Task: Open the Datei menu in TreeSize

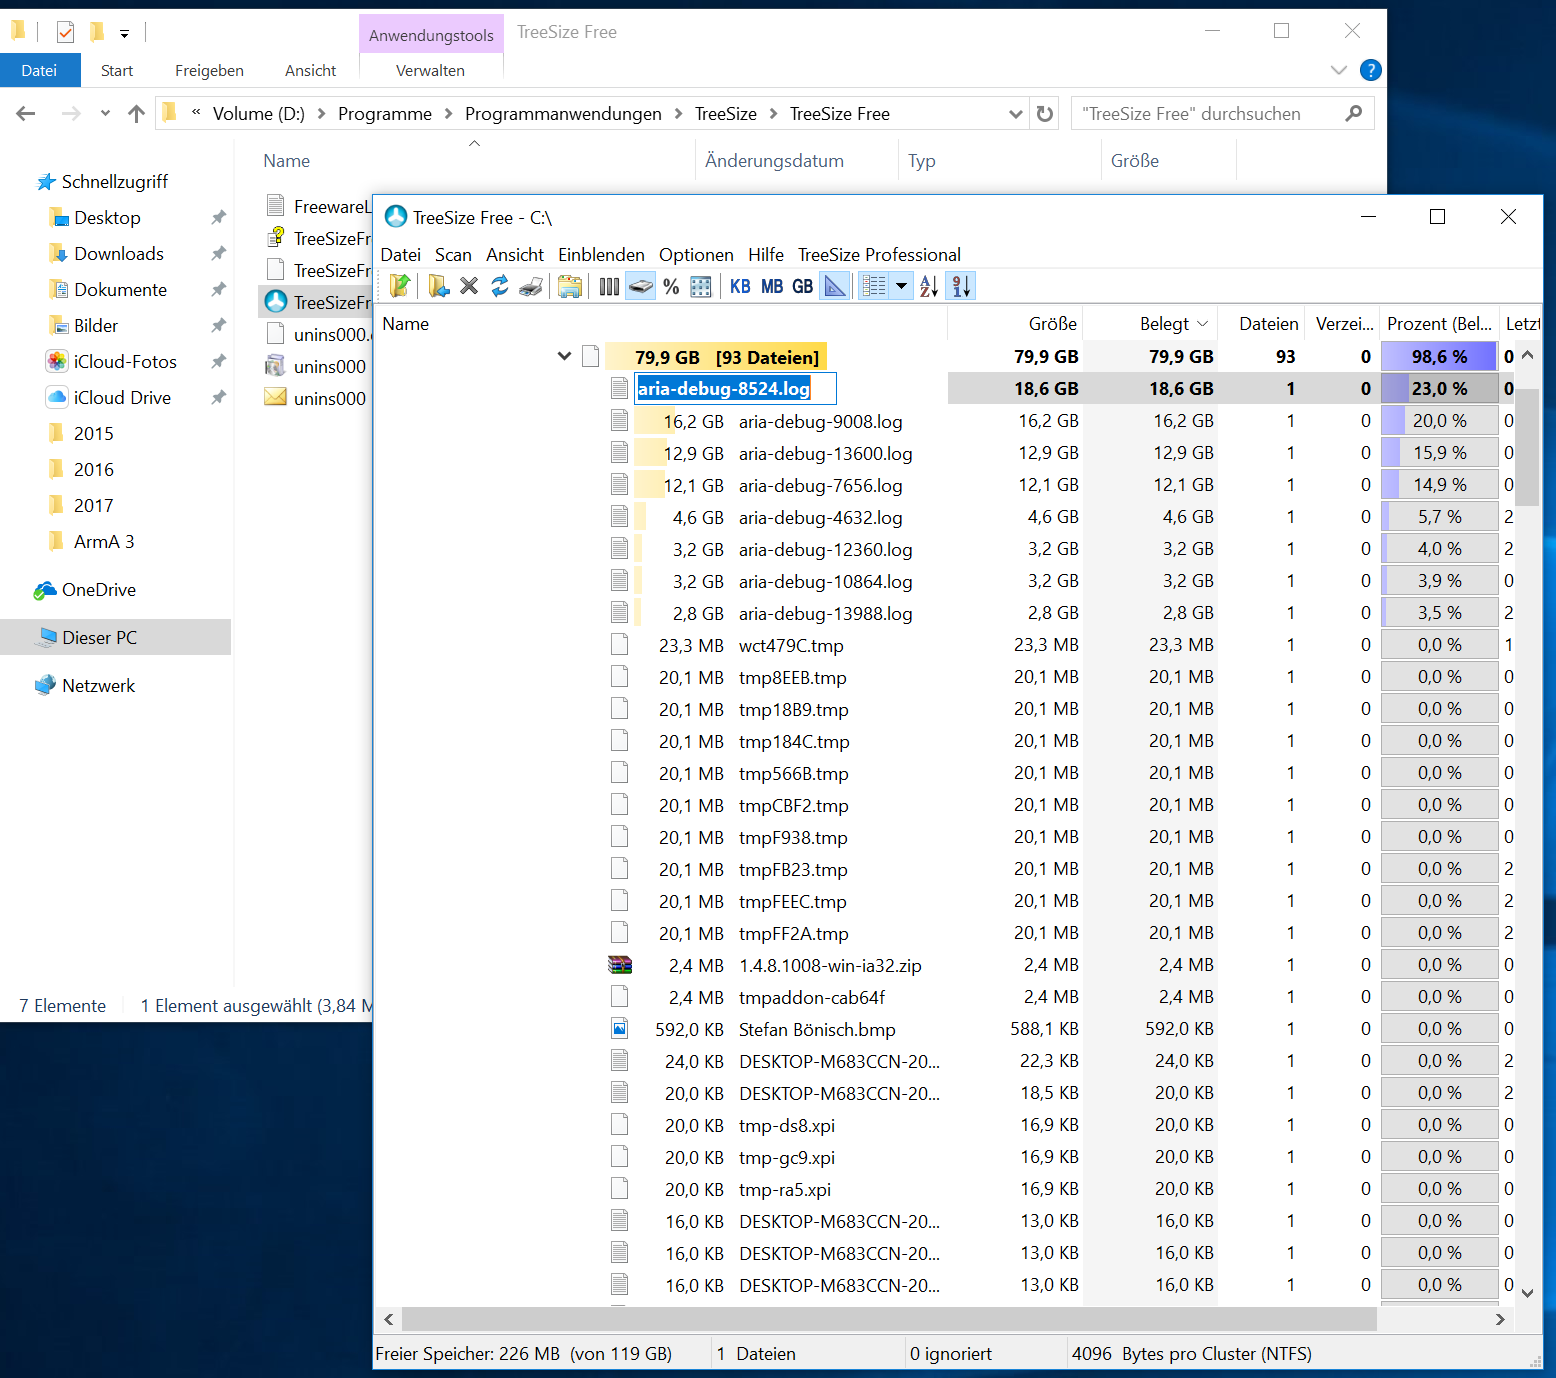Action: [x=400, y=255]
